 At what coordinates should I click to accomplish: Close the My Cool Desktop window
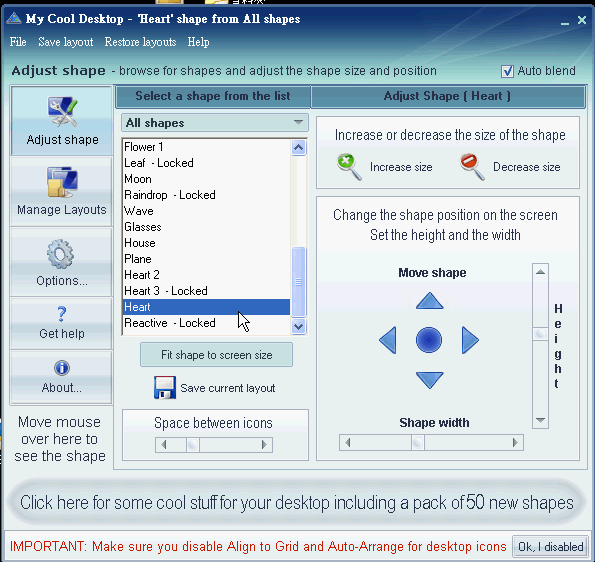pyautogui.click(x=582, y=20)
